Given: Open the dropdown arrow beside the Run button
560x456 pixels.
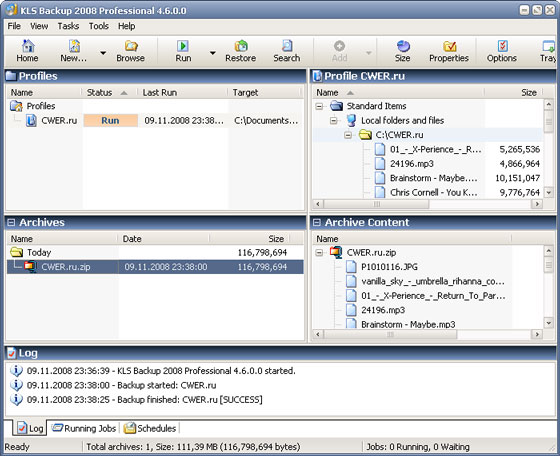Looking at the screenshot, I should coord(213,53).
